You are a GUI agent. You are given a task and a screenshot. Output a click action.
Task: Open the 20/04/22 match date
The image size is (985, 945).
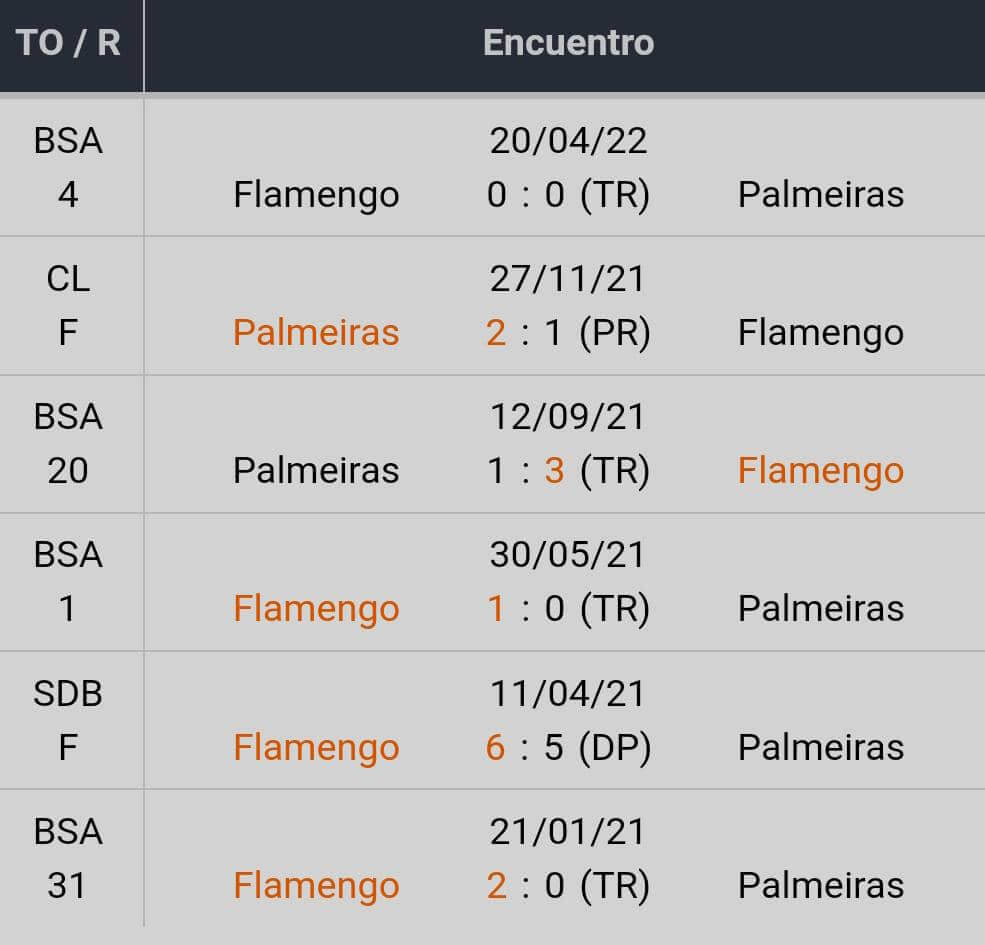pos(568,140)
